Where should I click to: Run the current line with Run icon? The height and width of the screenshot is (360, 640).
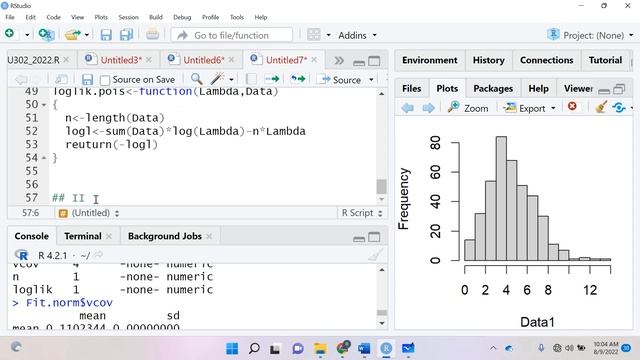click(x=272, y=79)
